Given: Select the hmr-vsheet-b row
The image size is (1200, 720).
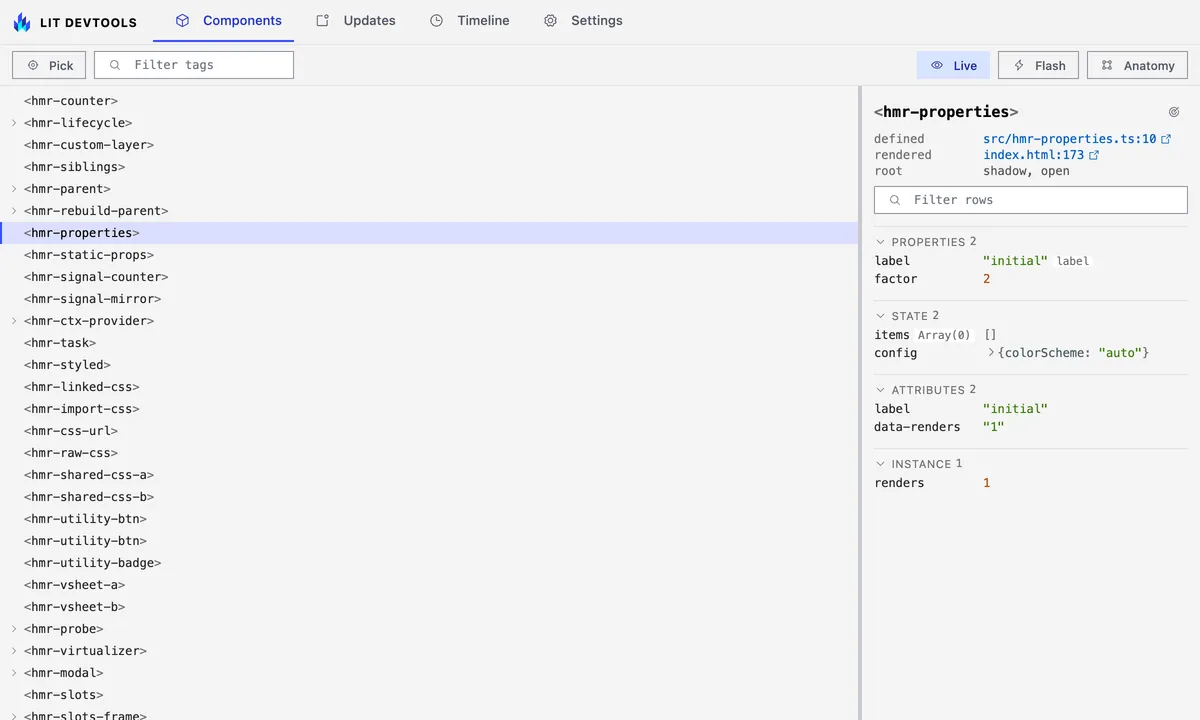Looking at the screenshot, I should coord(429,607).
